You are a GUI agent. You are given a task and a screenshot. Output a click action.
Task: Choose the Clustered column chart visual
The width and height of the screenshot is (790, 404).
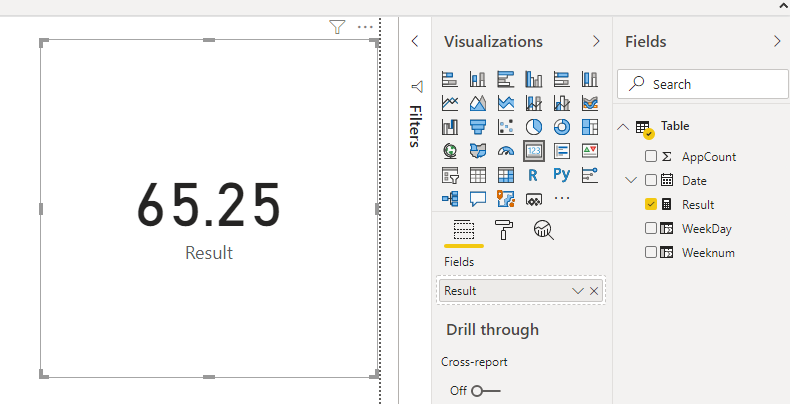click(534, 79)
